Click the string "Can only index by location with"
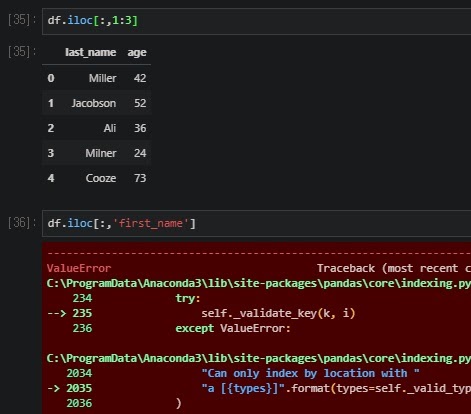Image resolution: width=471 pixels, height=414 pixels. (310, 373)
